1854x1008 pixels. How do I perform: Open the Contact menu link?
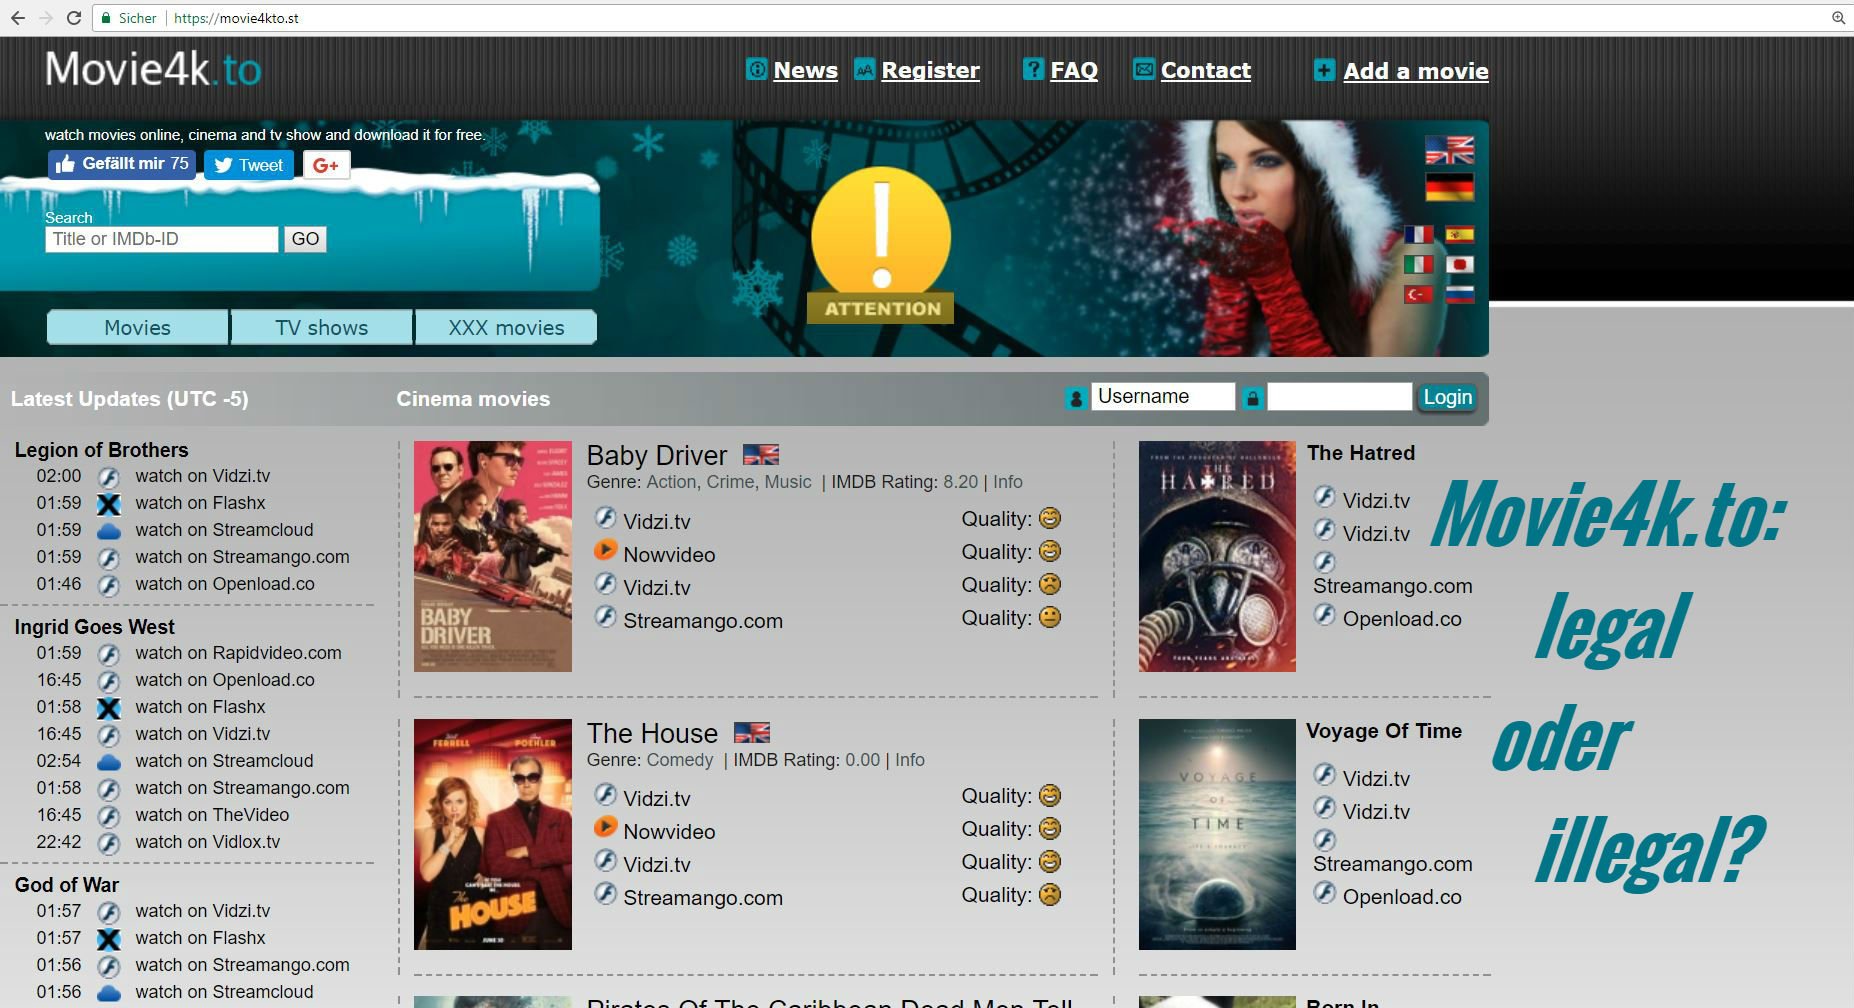(1205, 70)
